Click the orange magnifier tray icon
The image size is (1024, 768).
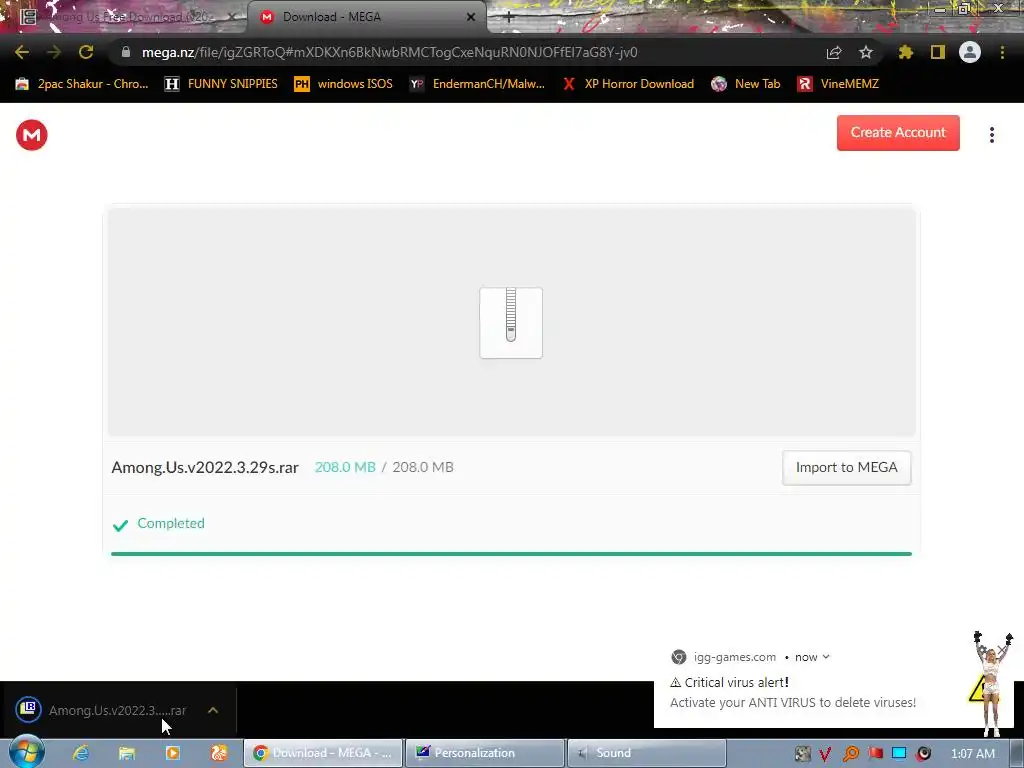850,754
